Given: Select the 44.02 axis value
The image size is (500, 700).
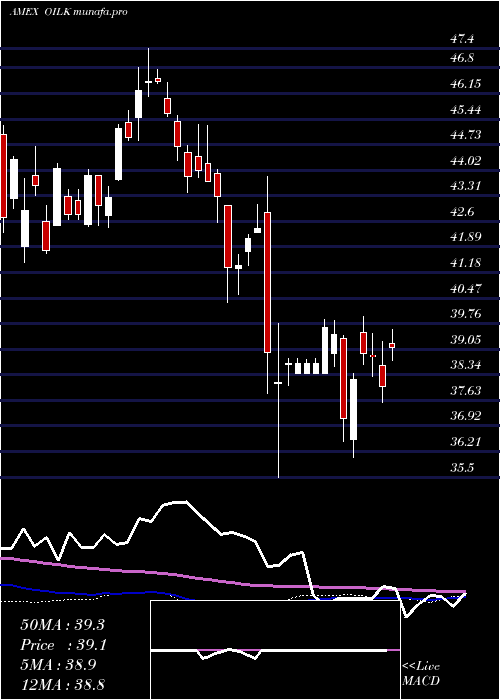Looking at the screenshot, I should pos(465,160).
